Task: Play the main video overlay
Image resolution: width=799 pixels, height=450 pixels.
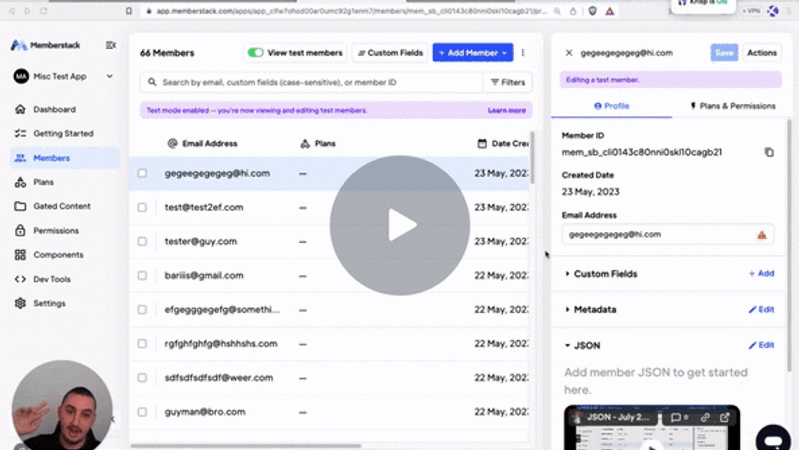Action: pyautogui.click(x=400, y=225)
